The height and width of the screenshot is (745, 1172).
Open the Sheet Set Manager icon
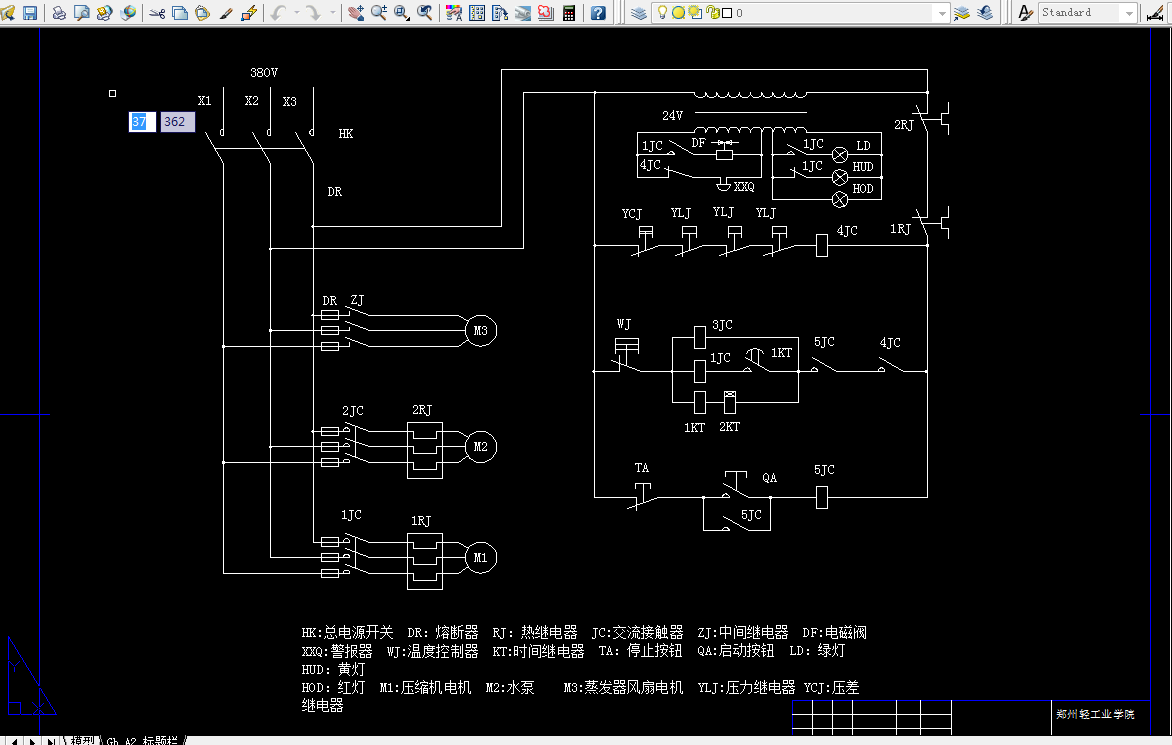523,13
